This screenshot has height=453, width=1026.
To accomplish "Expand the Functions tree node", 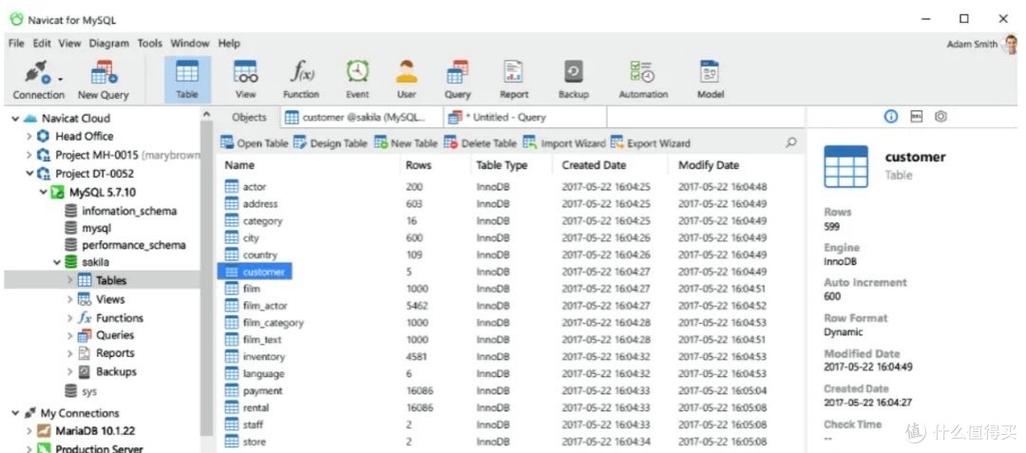I will click(69, 317).
